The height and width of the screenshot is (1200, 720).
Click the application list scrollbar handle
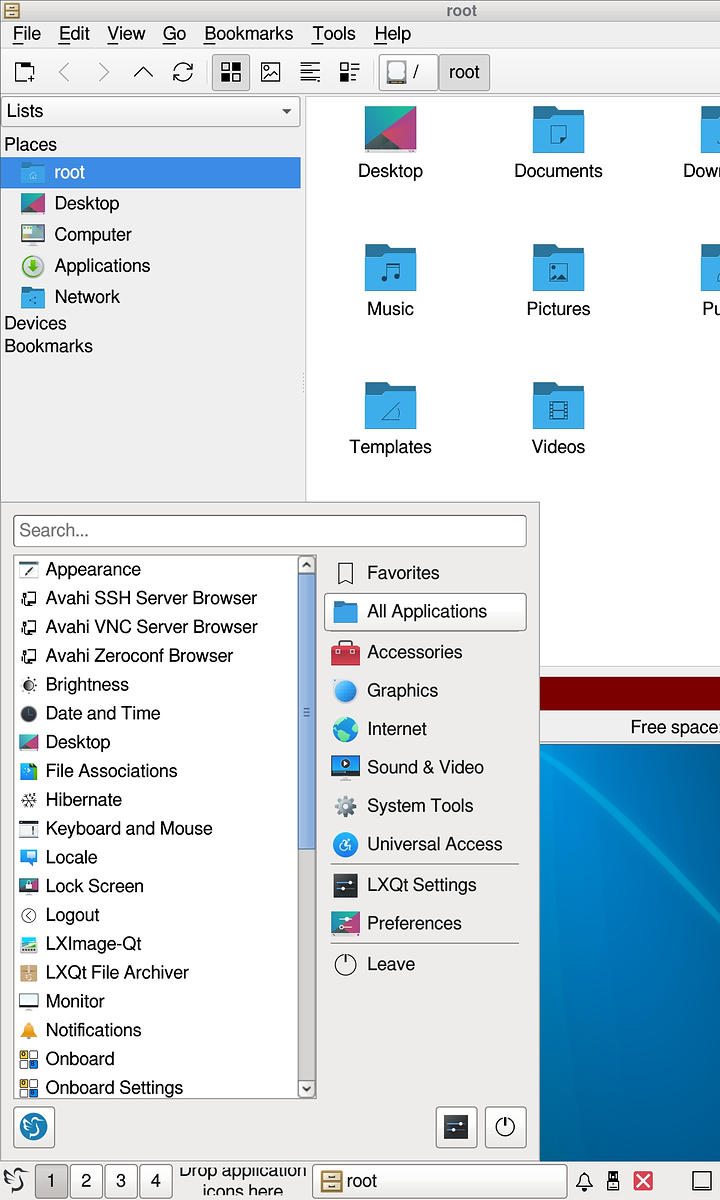[307, 712]
